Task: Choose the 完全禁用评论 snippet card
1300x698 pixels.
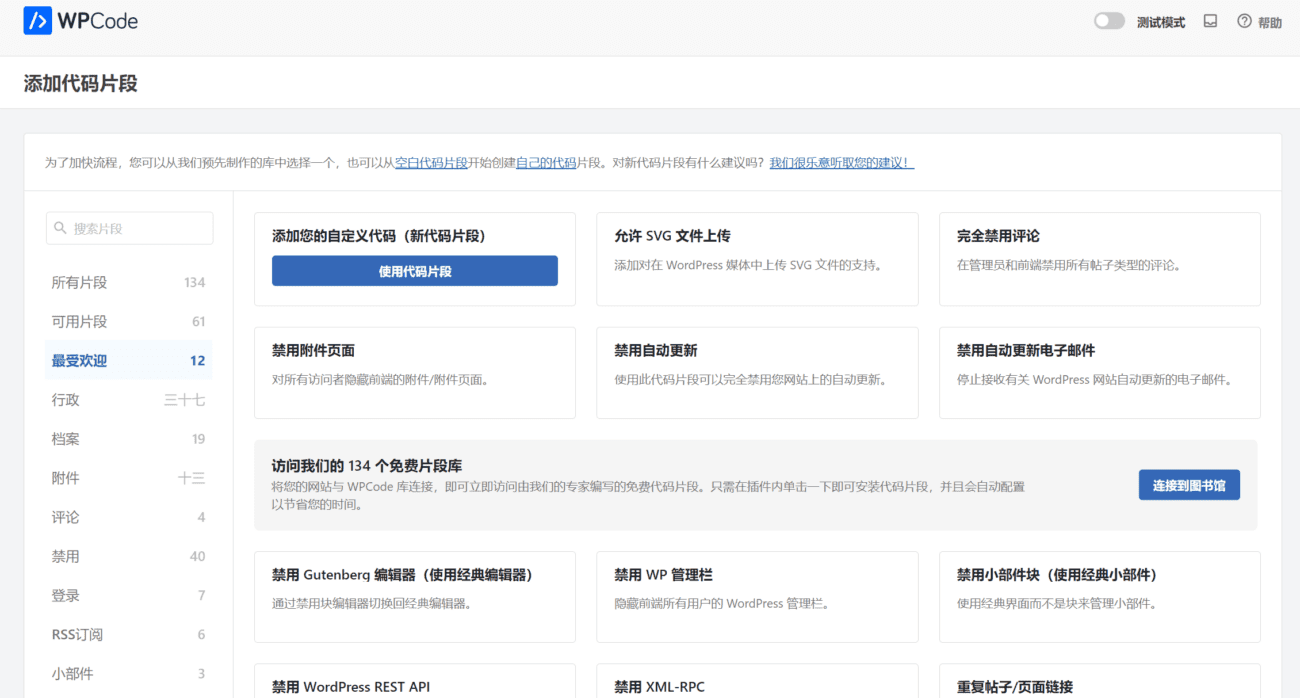Action: (x=1099, y=259)
